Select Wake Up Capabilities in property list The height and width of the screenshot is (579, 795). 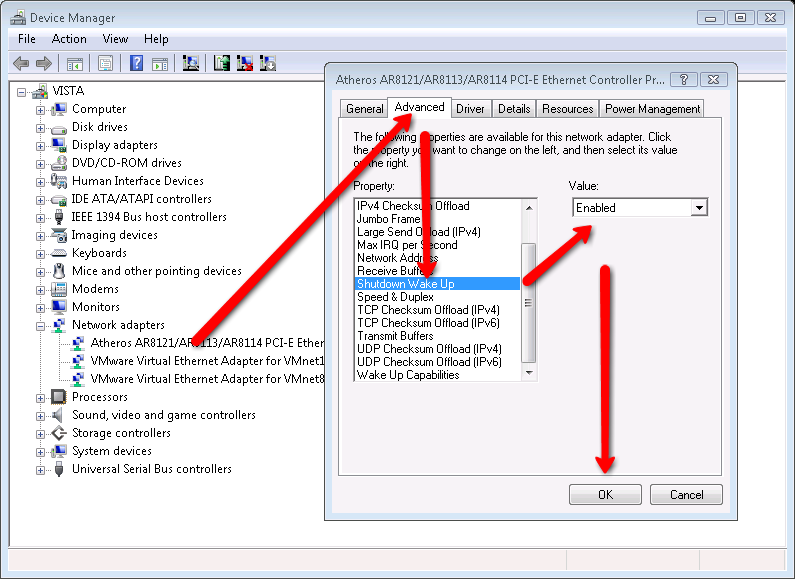(408, 375)
